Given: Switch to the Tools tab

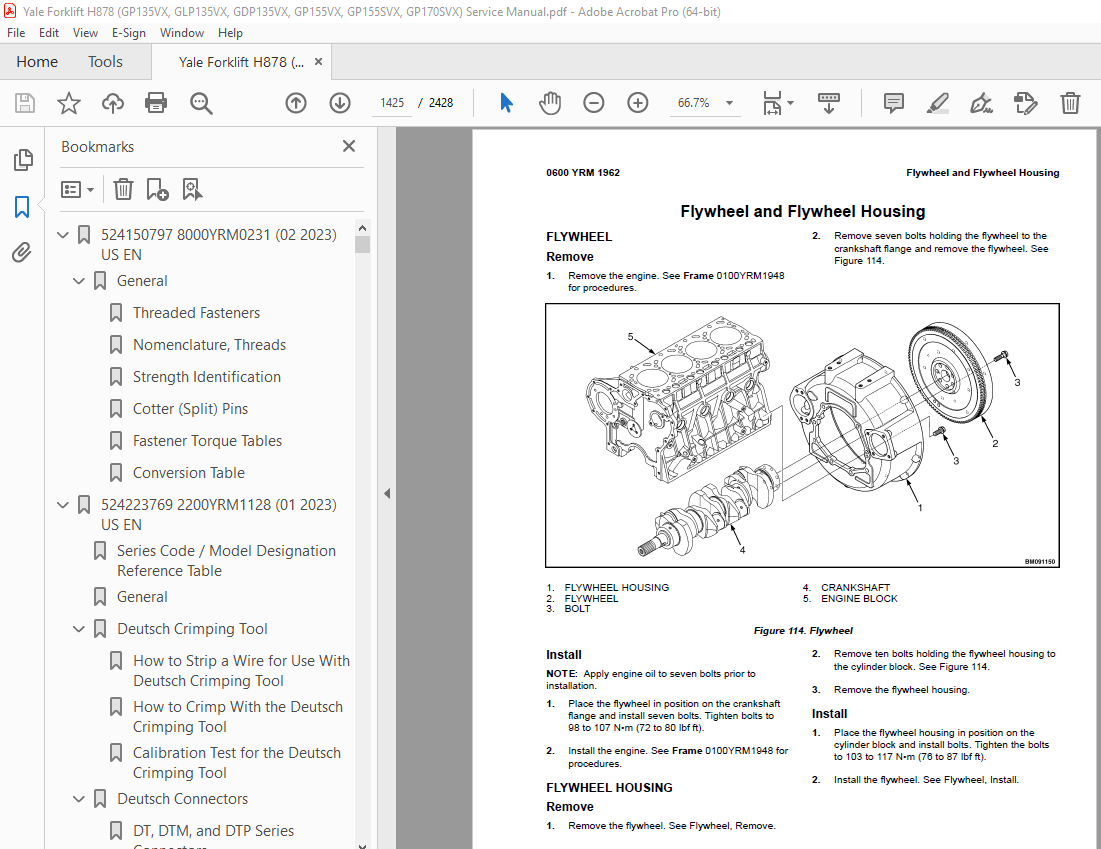Looking at the screenshot, I should 105,62.
